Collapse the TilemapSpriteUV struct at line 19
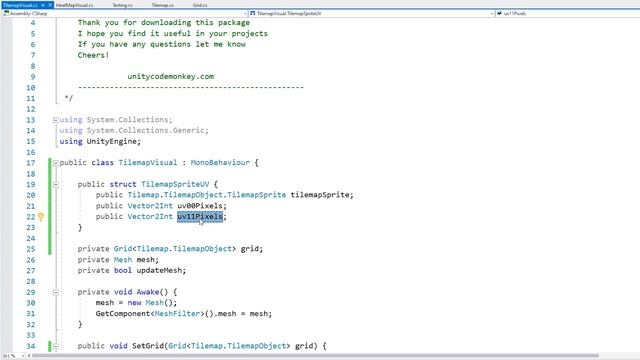 coord(56,184)
